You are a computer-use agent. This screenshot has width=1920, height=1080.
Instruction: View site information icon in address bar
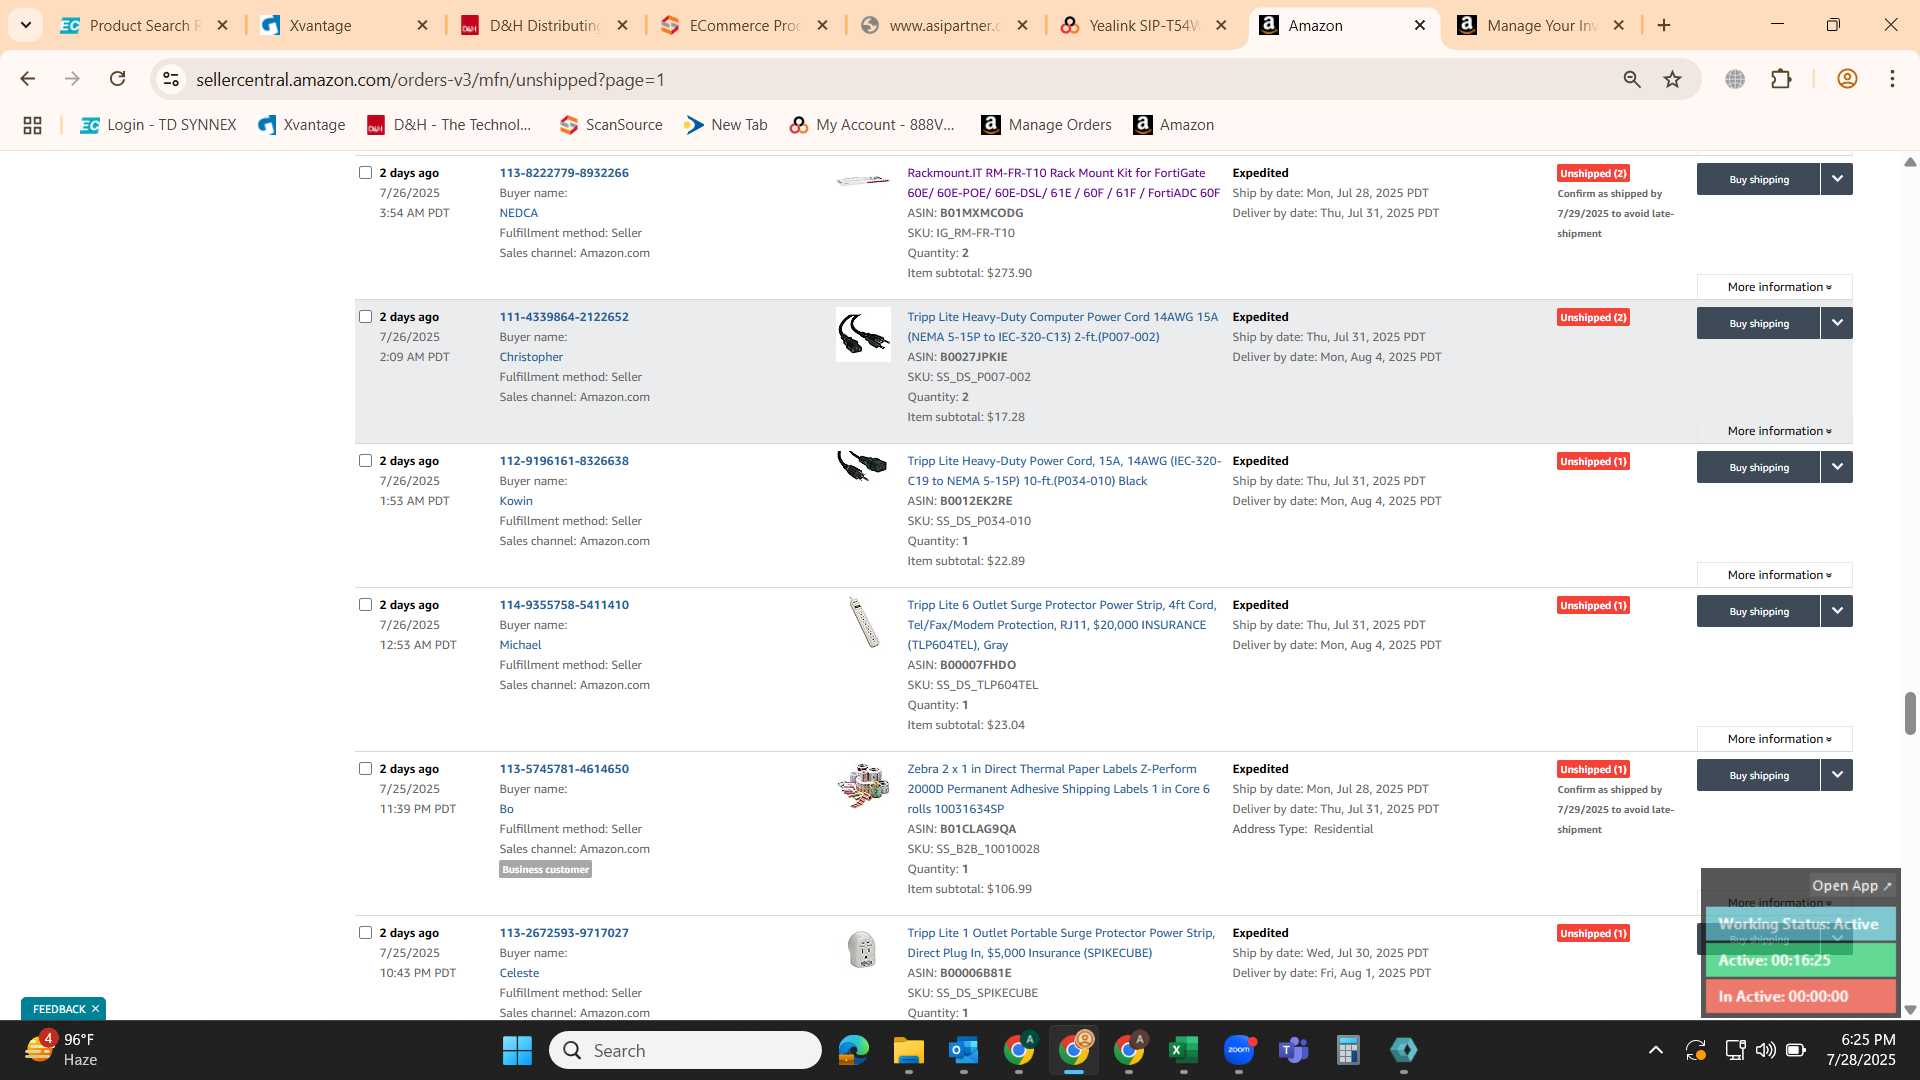pos(171,79)
